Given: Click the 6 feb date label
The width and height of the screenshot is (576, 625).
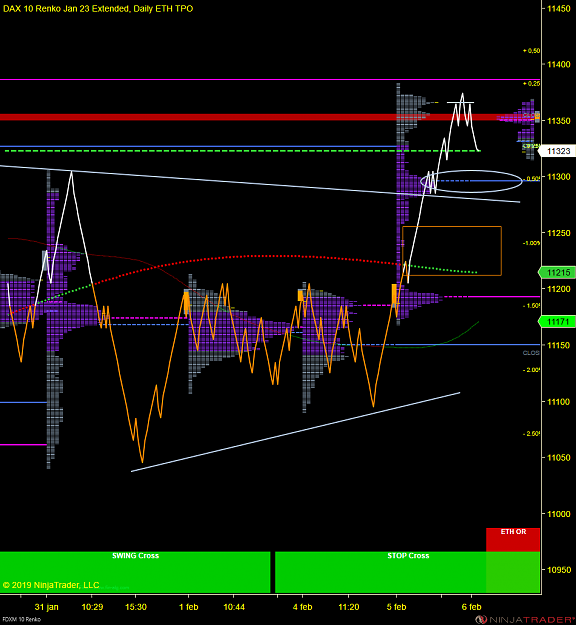Looking at the screenshot, I should (471, 607).
